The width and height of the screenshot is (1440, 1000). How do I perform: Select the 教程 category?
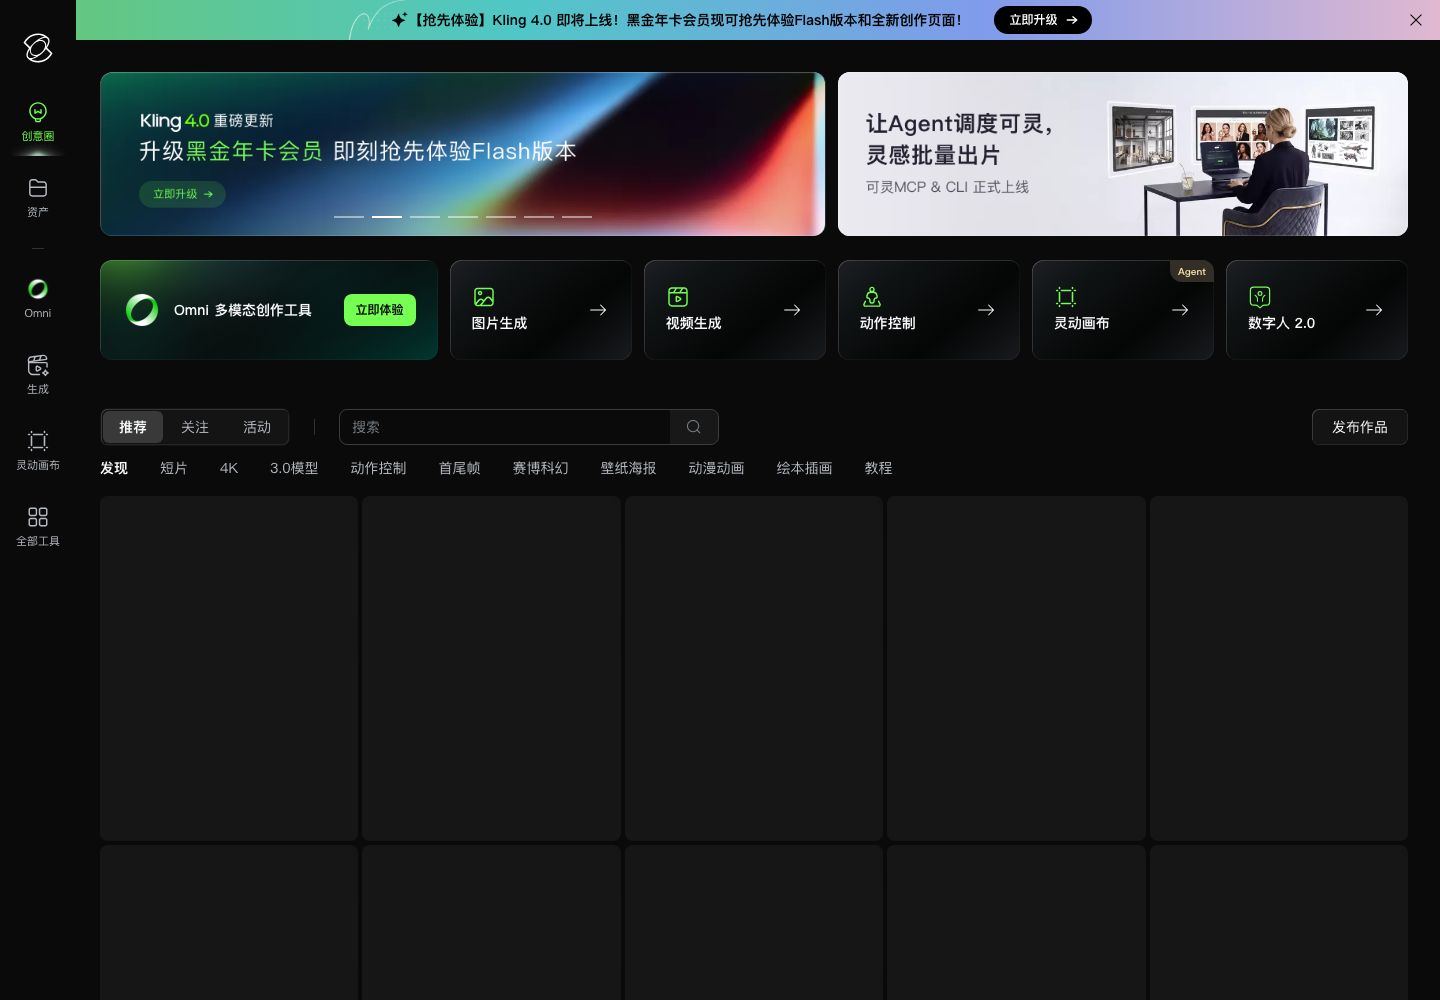point(879,468)
